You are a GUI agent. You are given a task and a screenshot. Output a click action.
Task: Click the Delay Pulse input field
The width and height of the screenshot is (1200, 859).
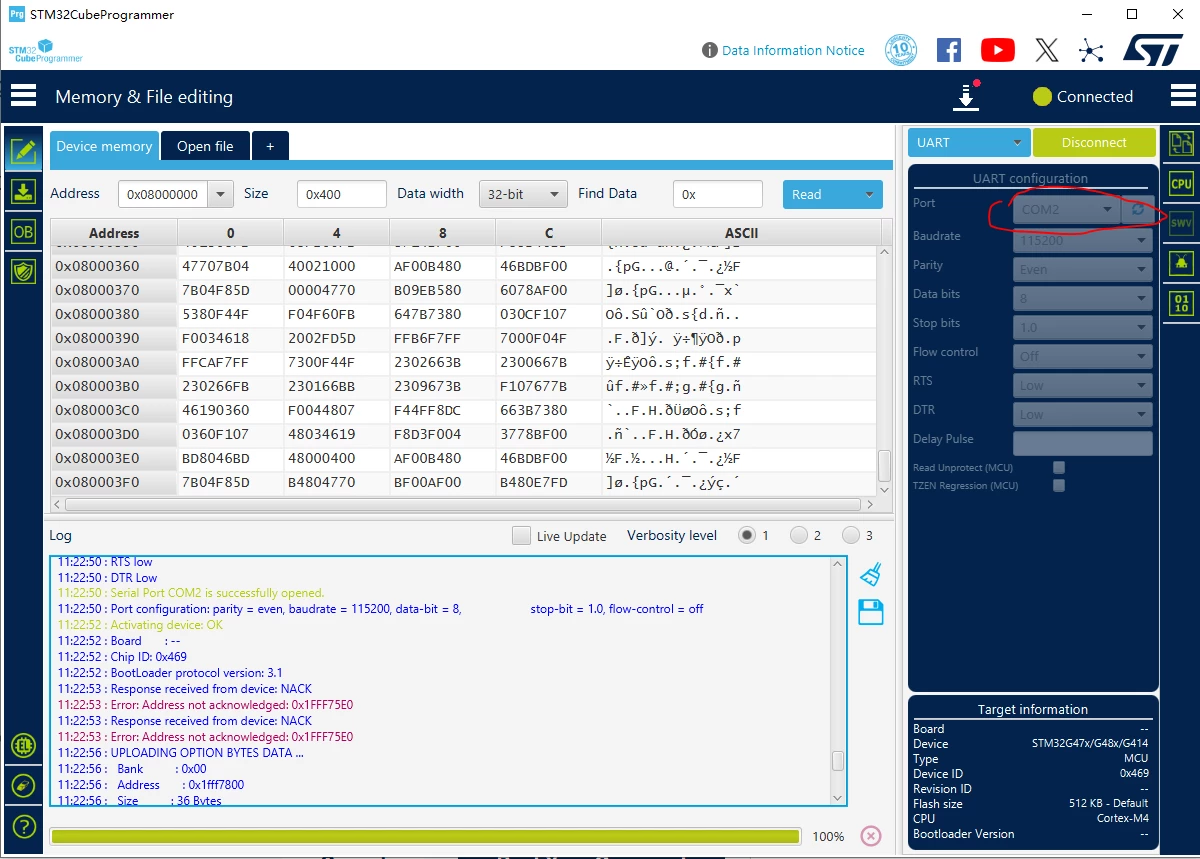tap(1082, 443)
